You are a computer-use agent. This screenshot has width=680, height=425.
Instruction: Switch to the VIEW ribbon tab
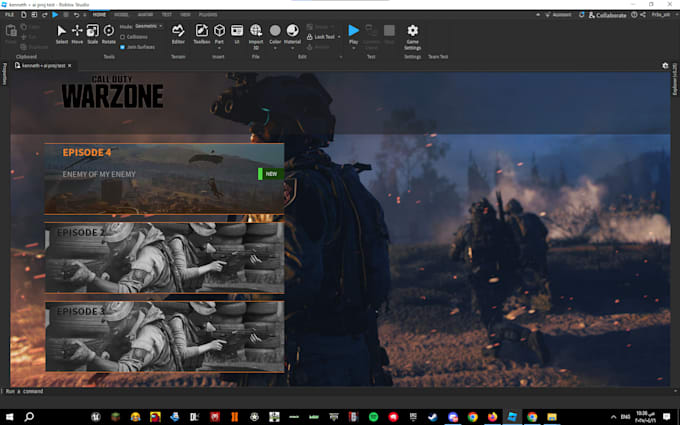pos(185,15)
